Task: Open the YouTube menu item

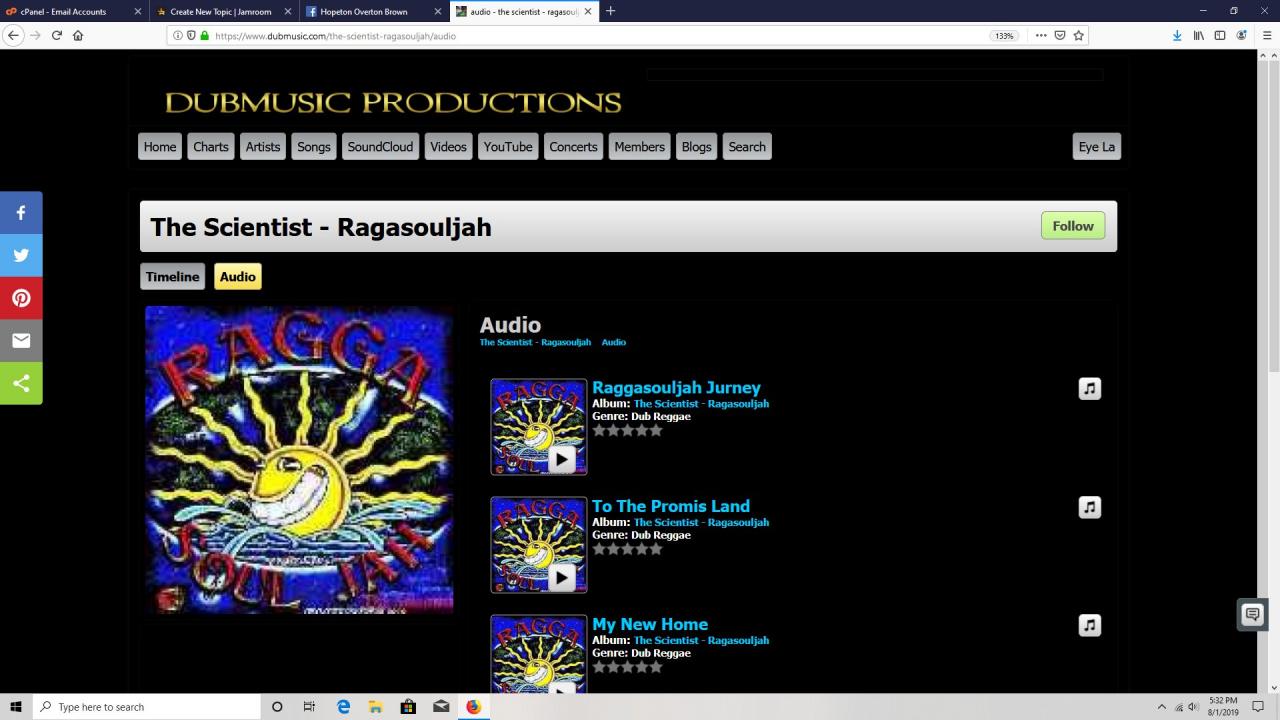Action: tap(508, 147)
